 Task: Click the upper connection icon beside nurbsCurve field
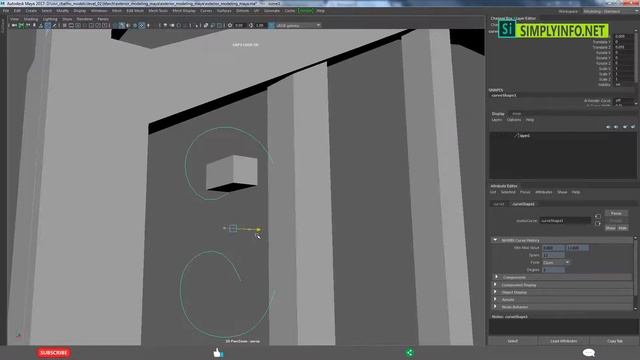click(x=598, y=216)
